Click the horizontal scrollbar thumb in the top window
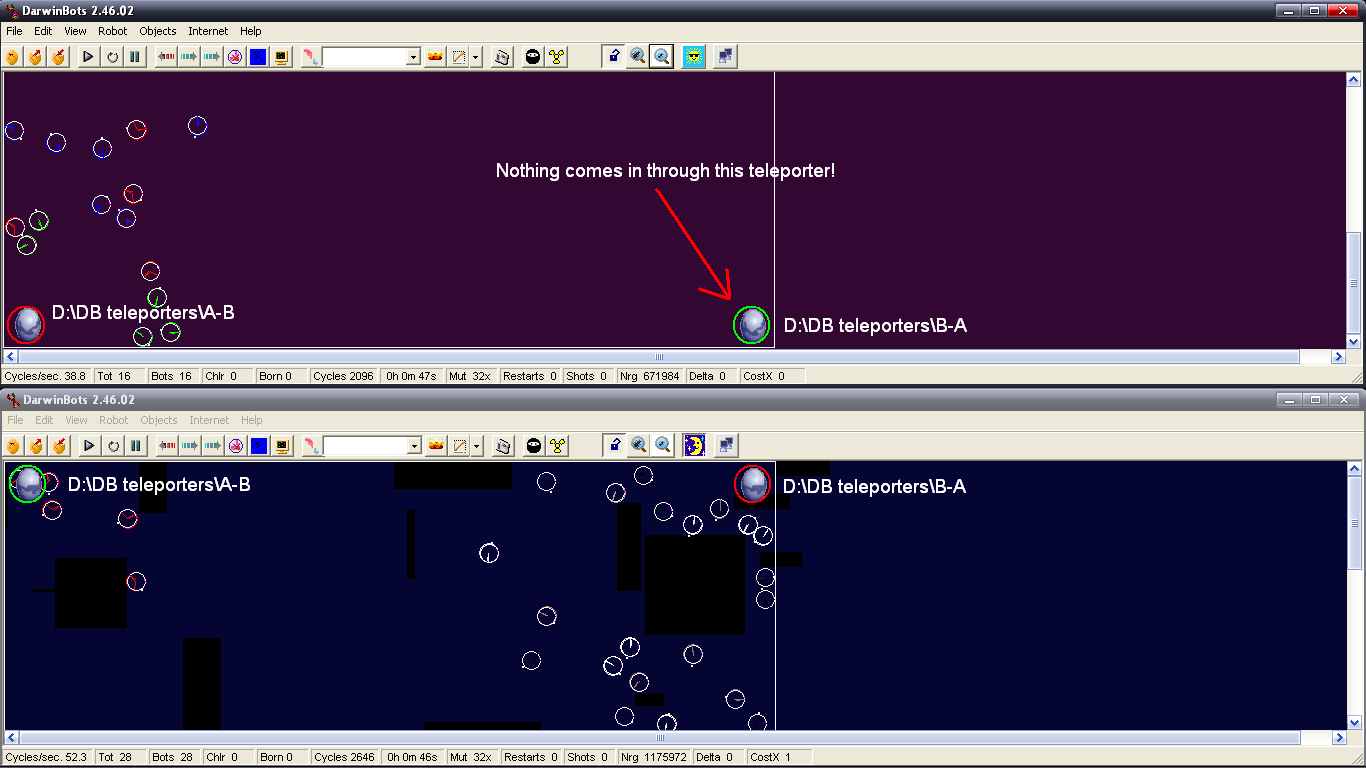 coord(658,357)
